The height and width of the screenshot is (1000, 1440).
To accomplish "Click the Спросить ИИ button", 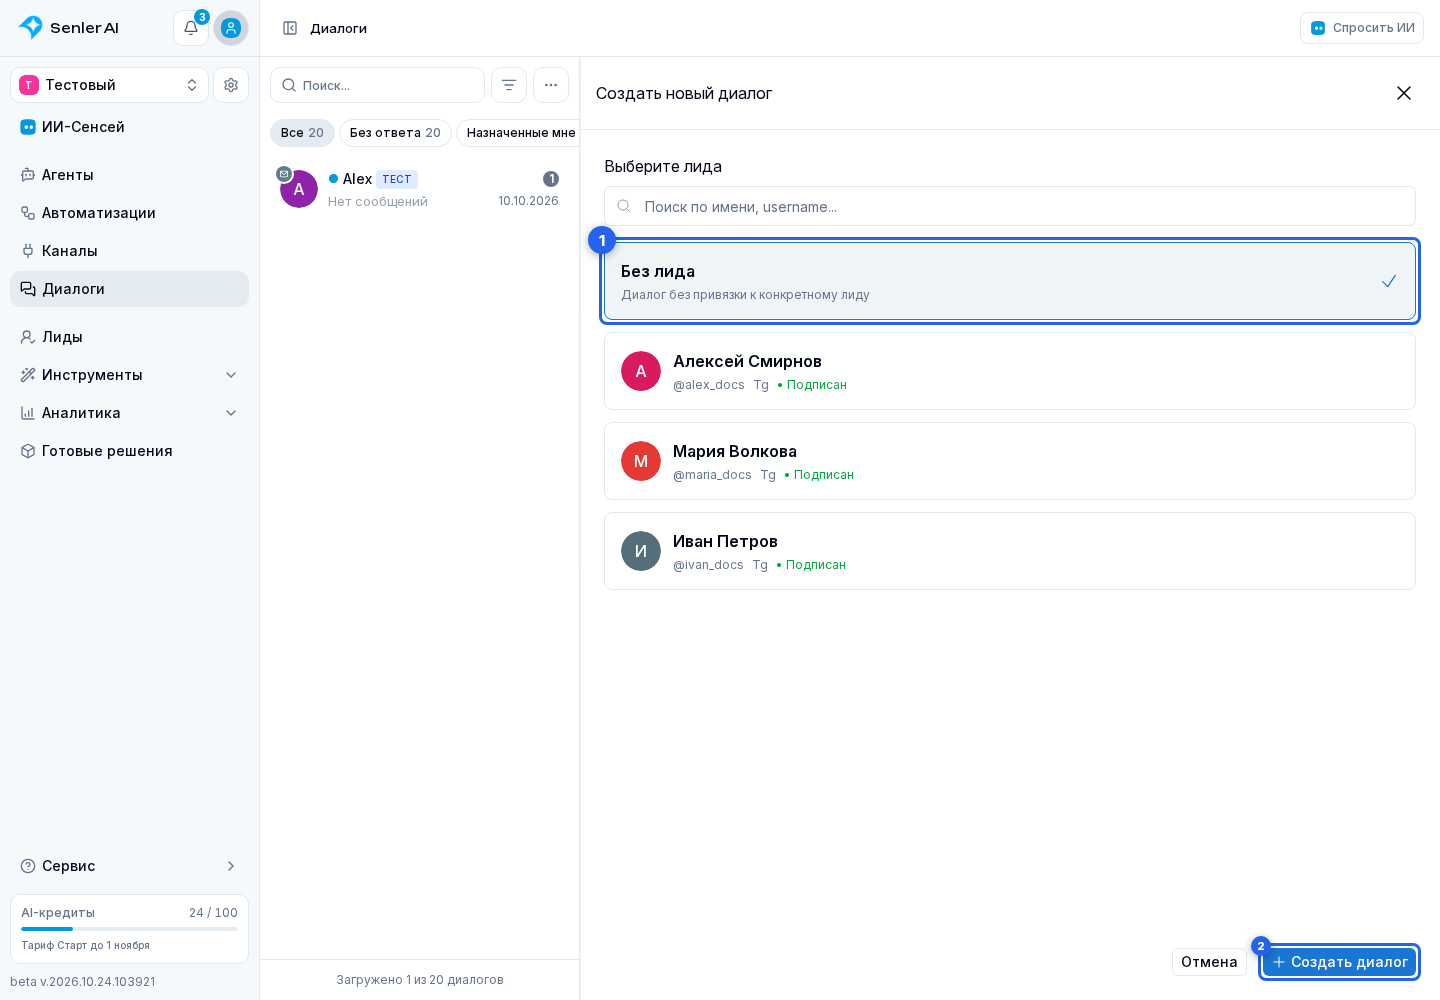I will click(1362, 28).
